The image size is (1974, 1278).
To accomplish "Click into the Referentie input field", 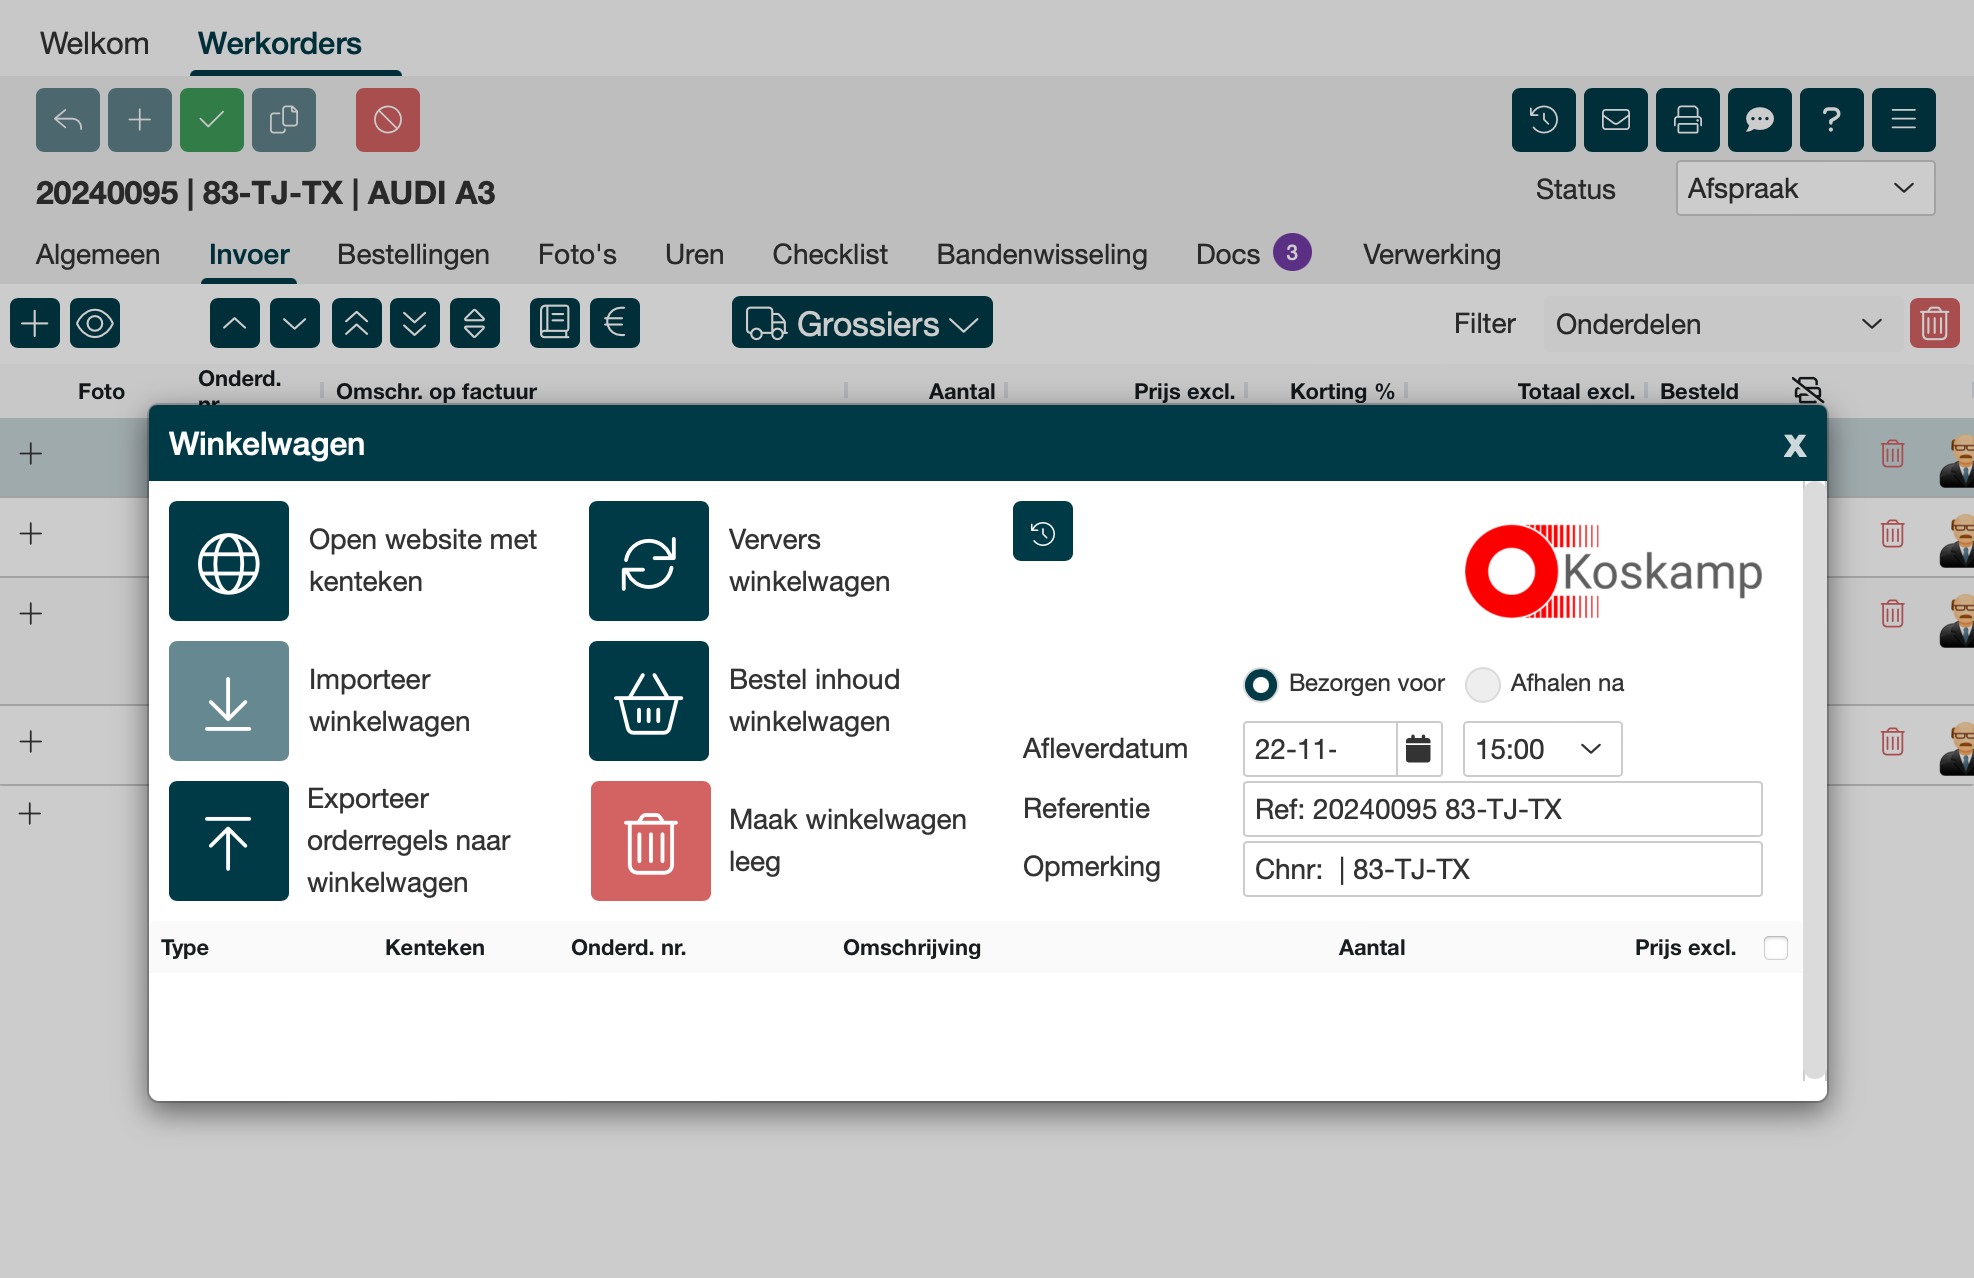I will click(1501, 809).
